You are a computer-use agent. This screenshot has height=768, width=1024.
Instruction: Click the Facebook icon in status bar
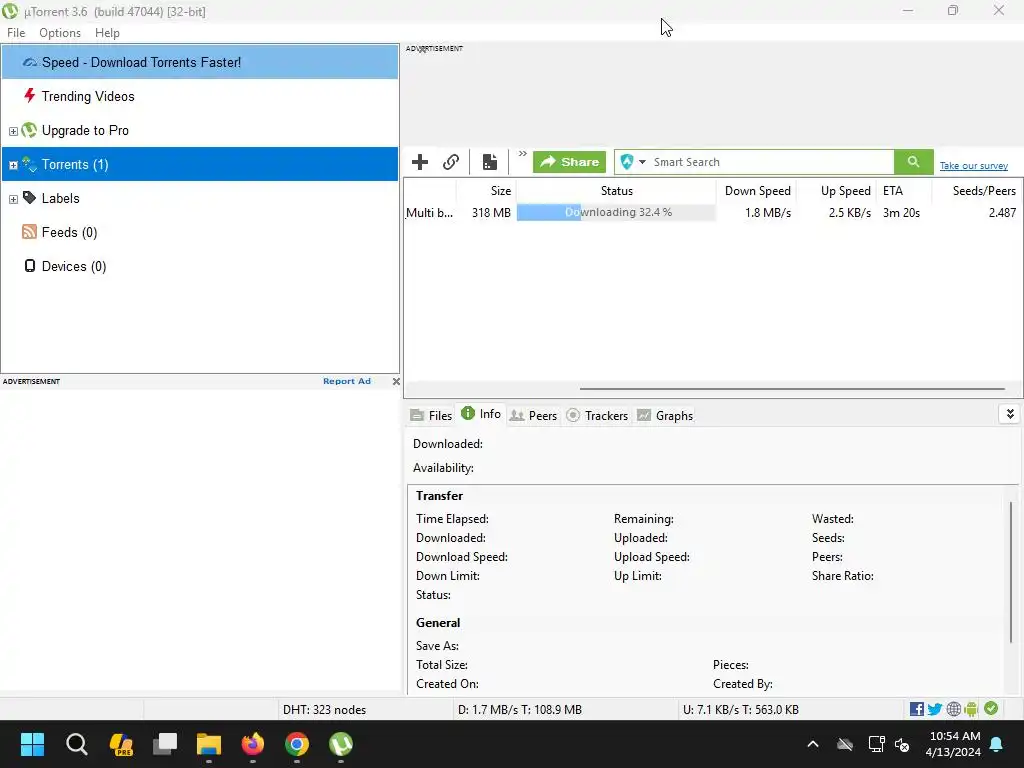[916, 709]
